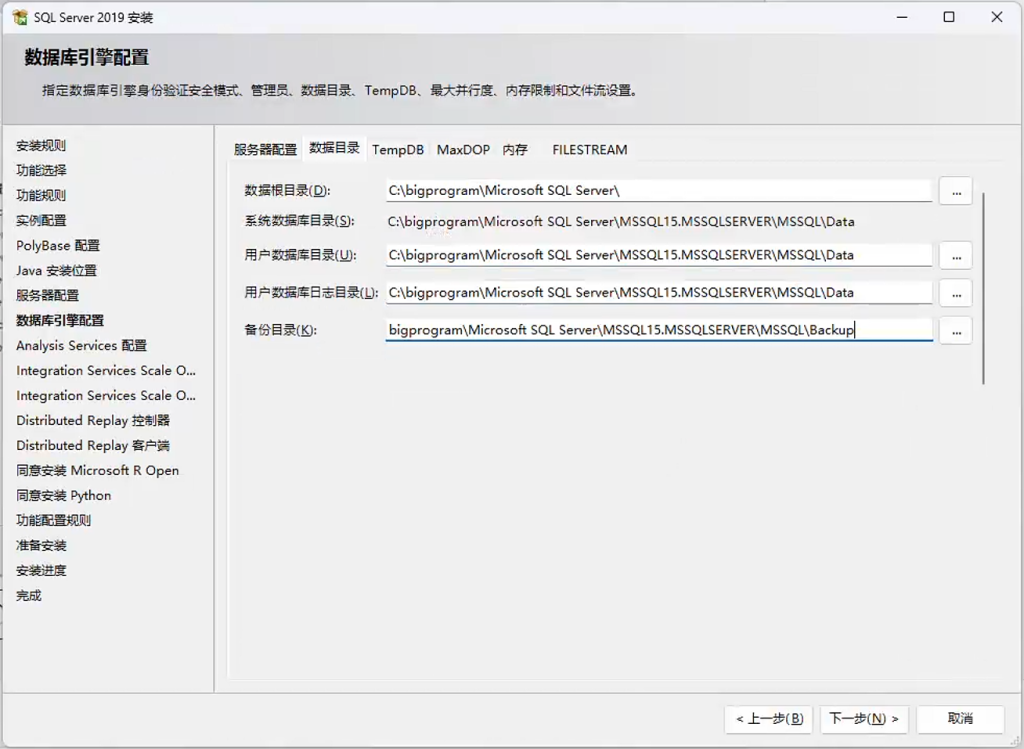Click the 用户数据库日志目录(L) label

(311, 293)
